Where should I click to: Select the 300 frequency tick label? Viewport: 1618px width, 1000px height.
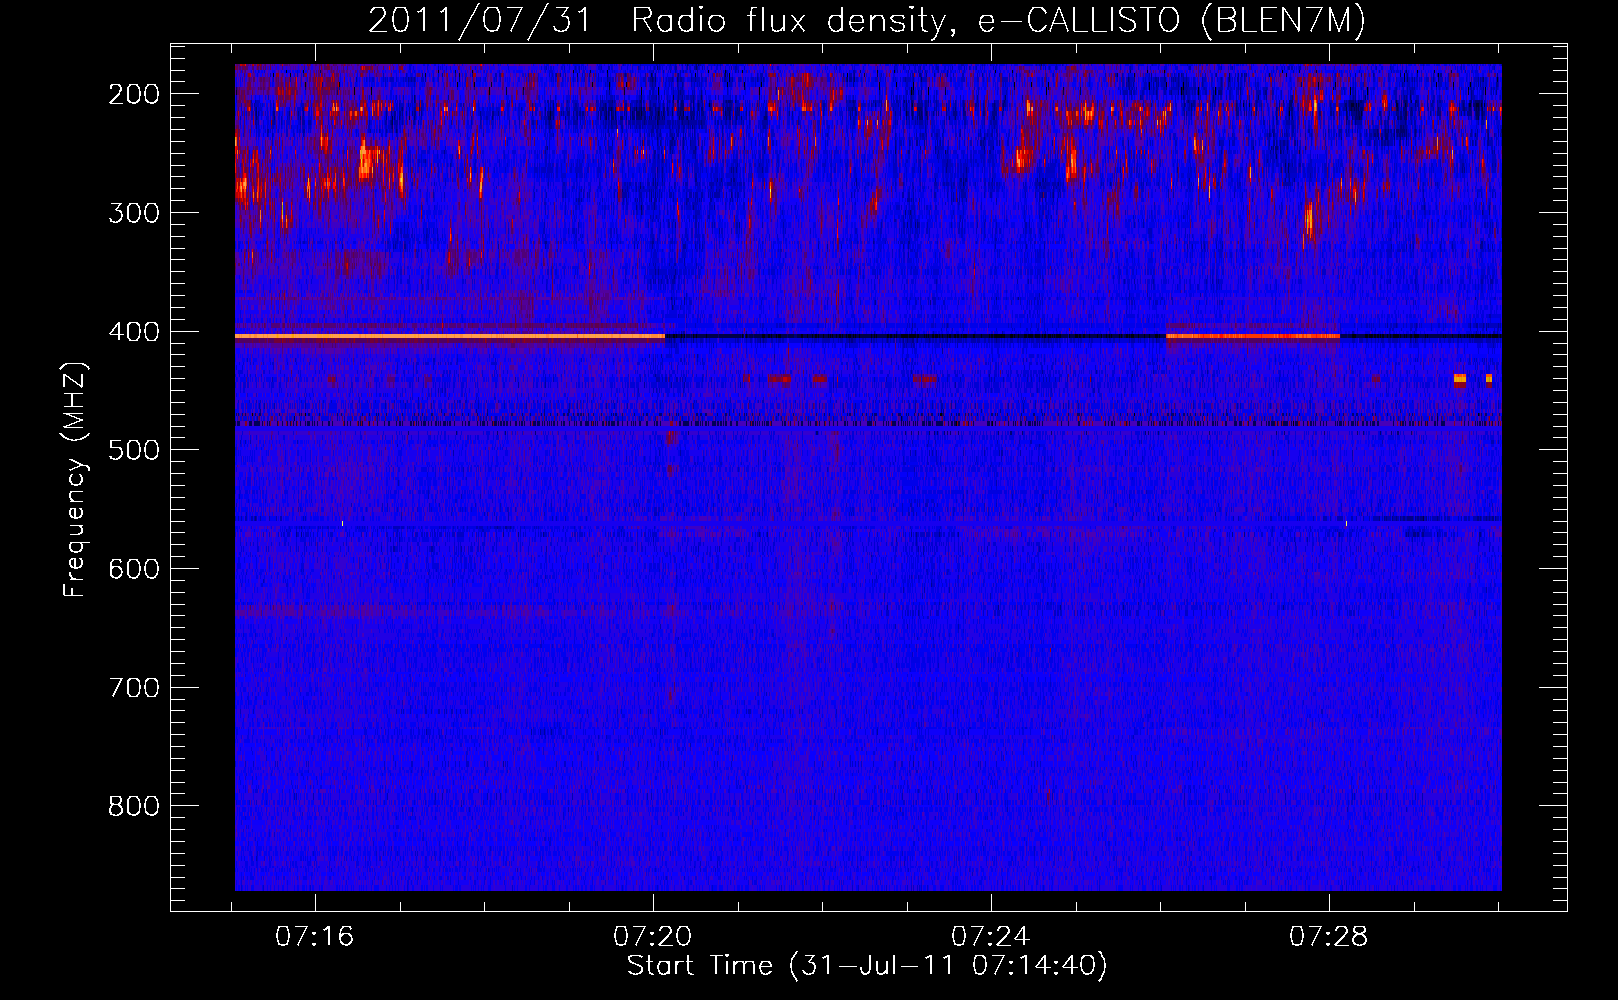pos(133,213)
